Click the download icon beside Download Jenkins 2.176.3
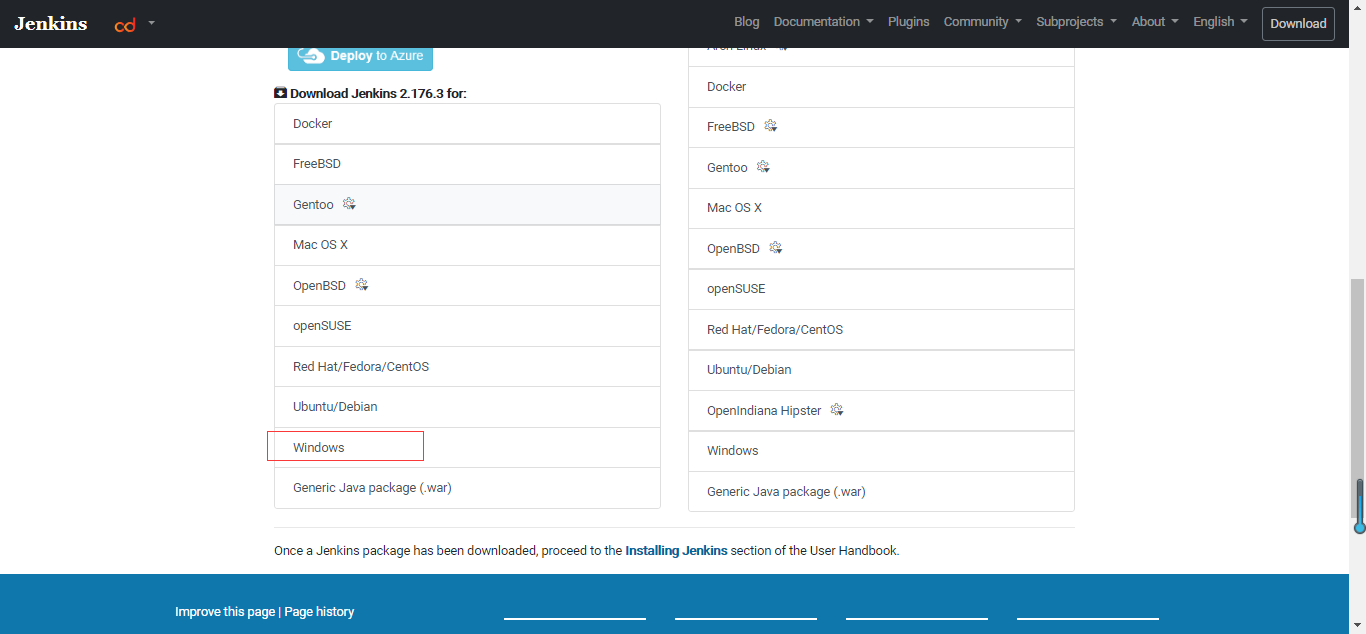The width and height of the screenshot is (1366, 634). click(x=281, y=93)
